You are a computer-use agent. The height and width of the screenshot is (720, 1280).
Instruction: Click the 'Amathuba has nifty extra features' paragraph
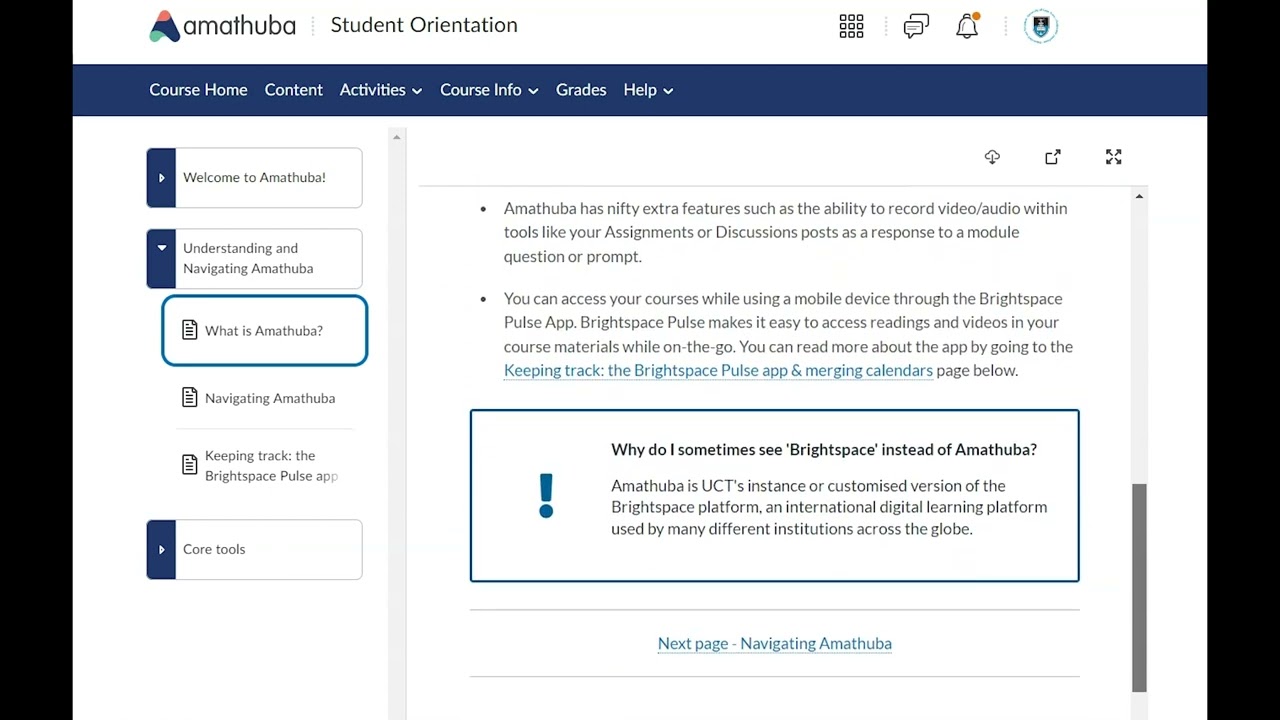pos(785,232)
